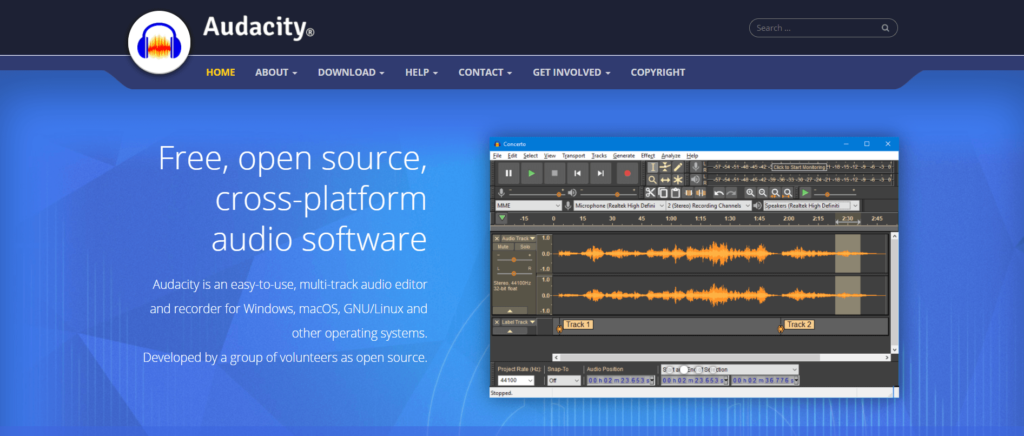
Task: Click the recording meter microphone icon
Action: [x=696, y=167]
